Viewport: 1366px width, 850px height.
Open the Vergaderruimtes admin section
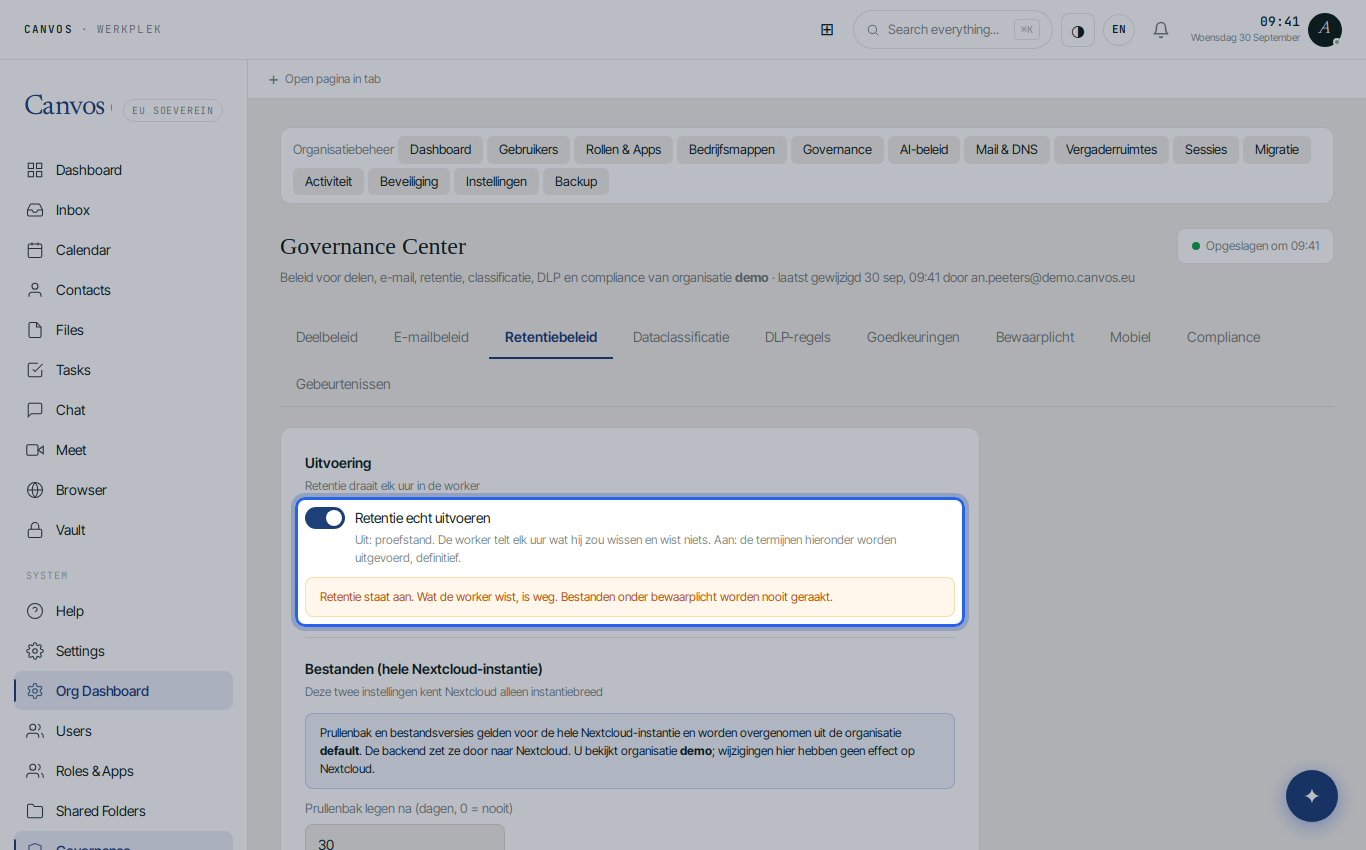click(1111, 150)
